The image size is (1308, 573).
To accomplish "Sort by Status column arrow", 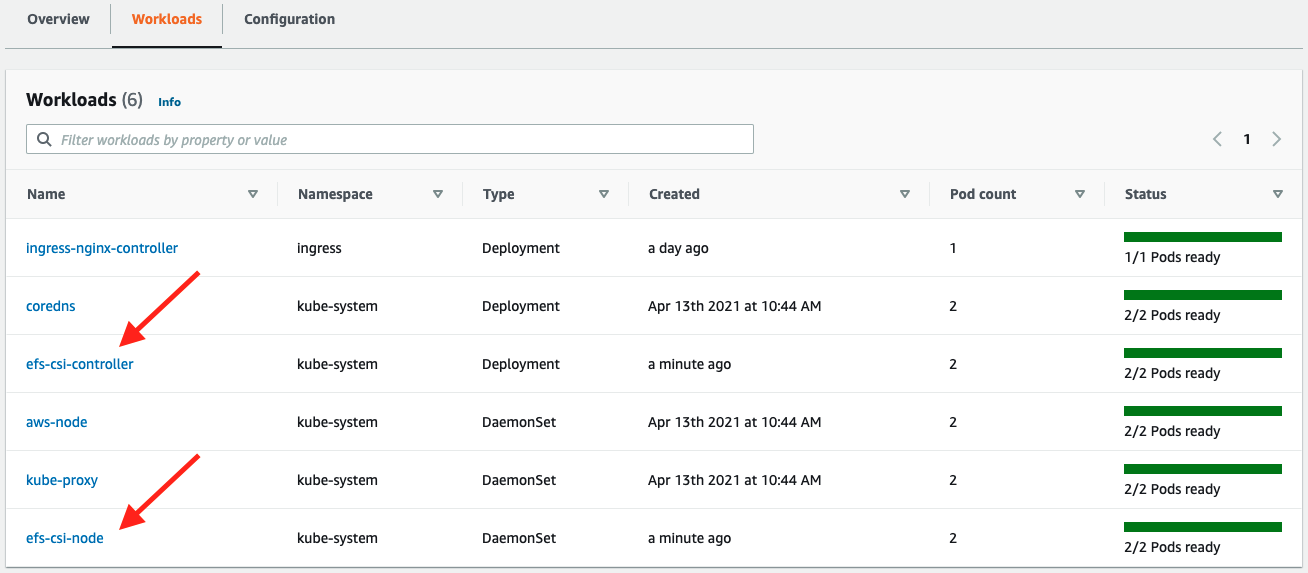I will click(x=1278, y=194).
